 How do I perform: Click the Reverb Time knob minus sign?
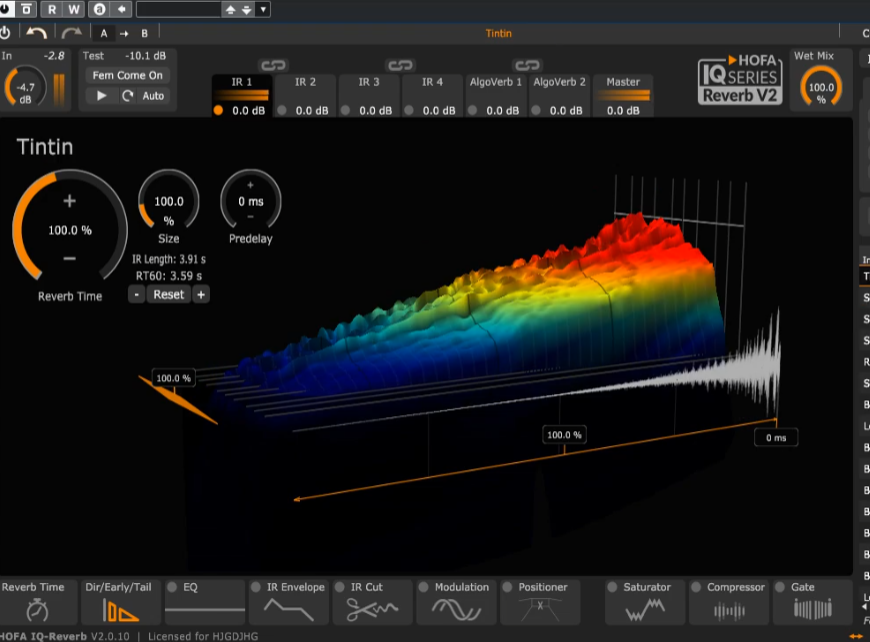click(69, 259)
